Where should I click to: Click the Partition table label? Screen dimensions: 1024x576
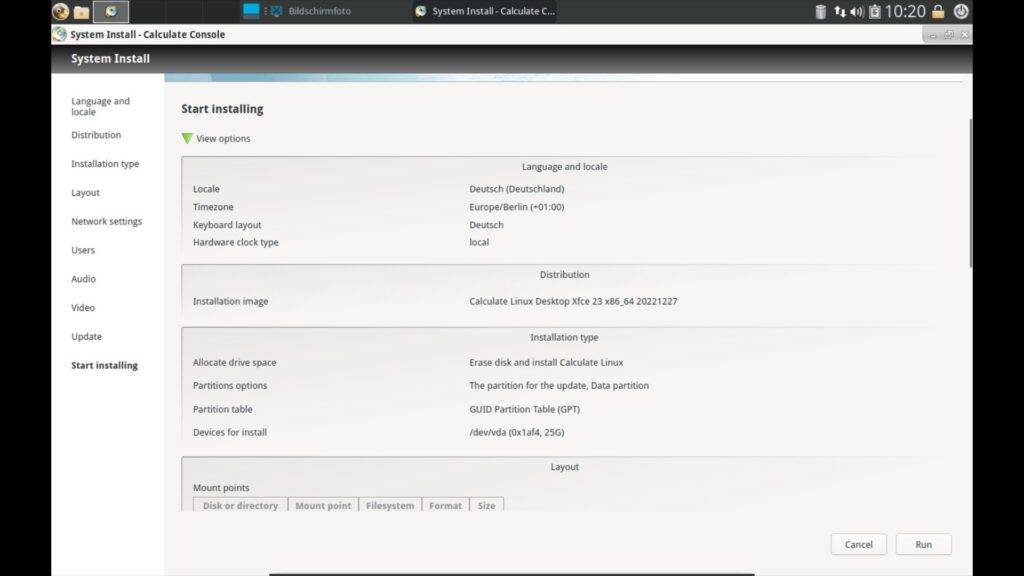point(223,409)
